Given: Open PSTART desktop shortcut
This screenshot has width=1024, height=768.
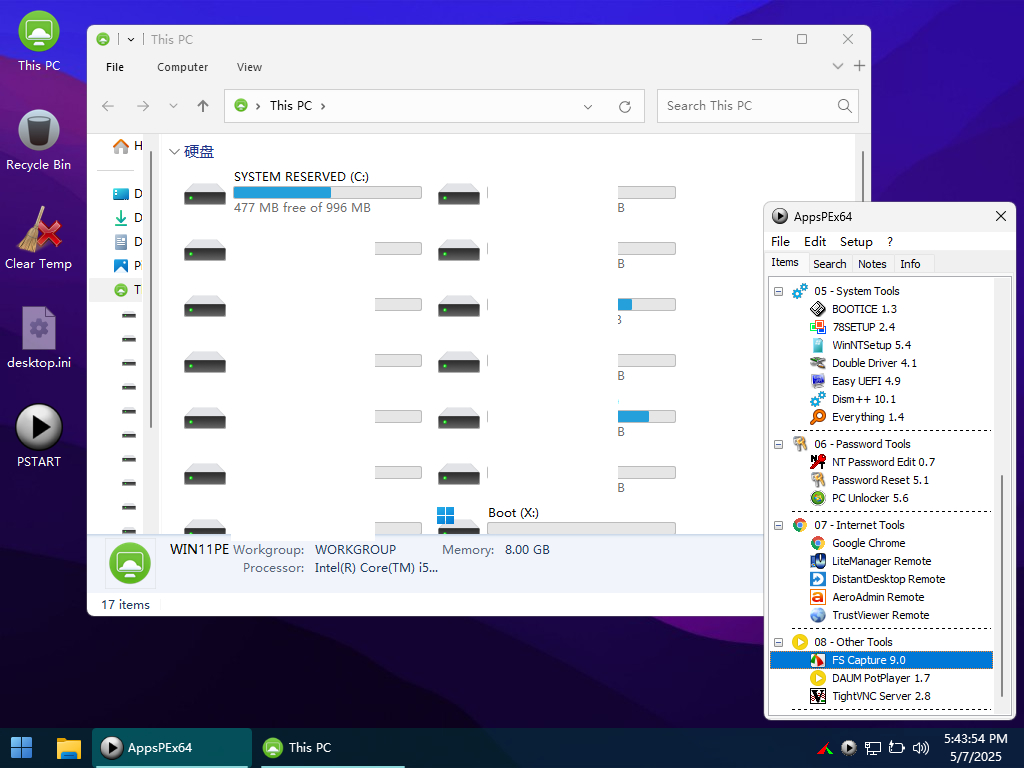Looking at the screenshot, I should (39, 436).
